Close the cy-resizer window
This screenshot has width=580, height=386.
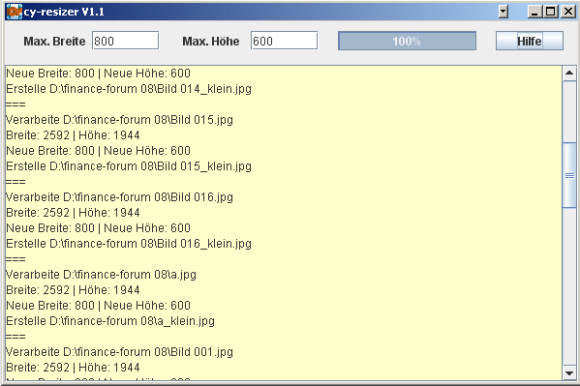568,12
